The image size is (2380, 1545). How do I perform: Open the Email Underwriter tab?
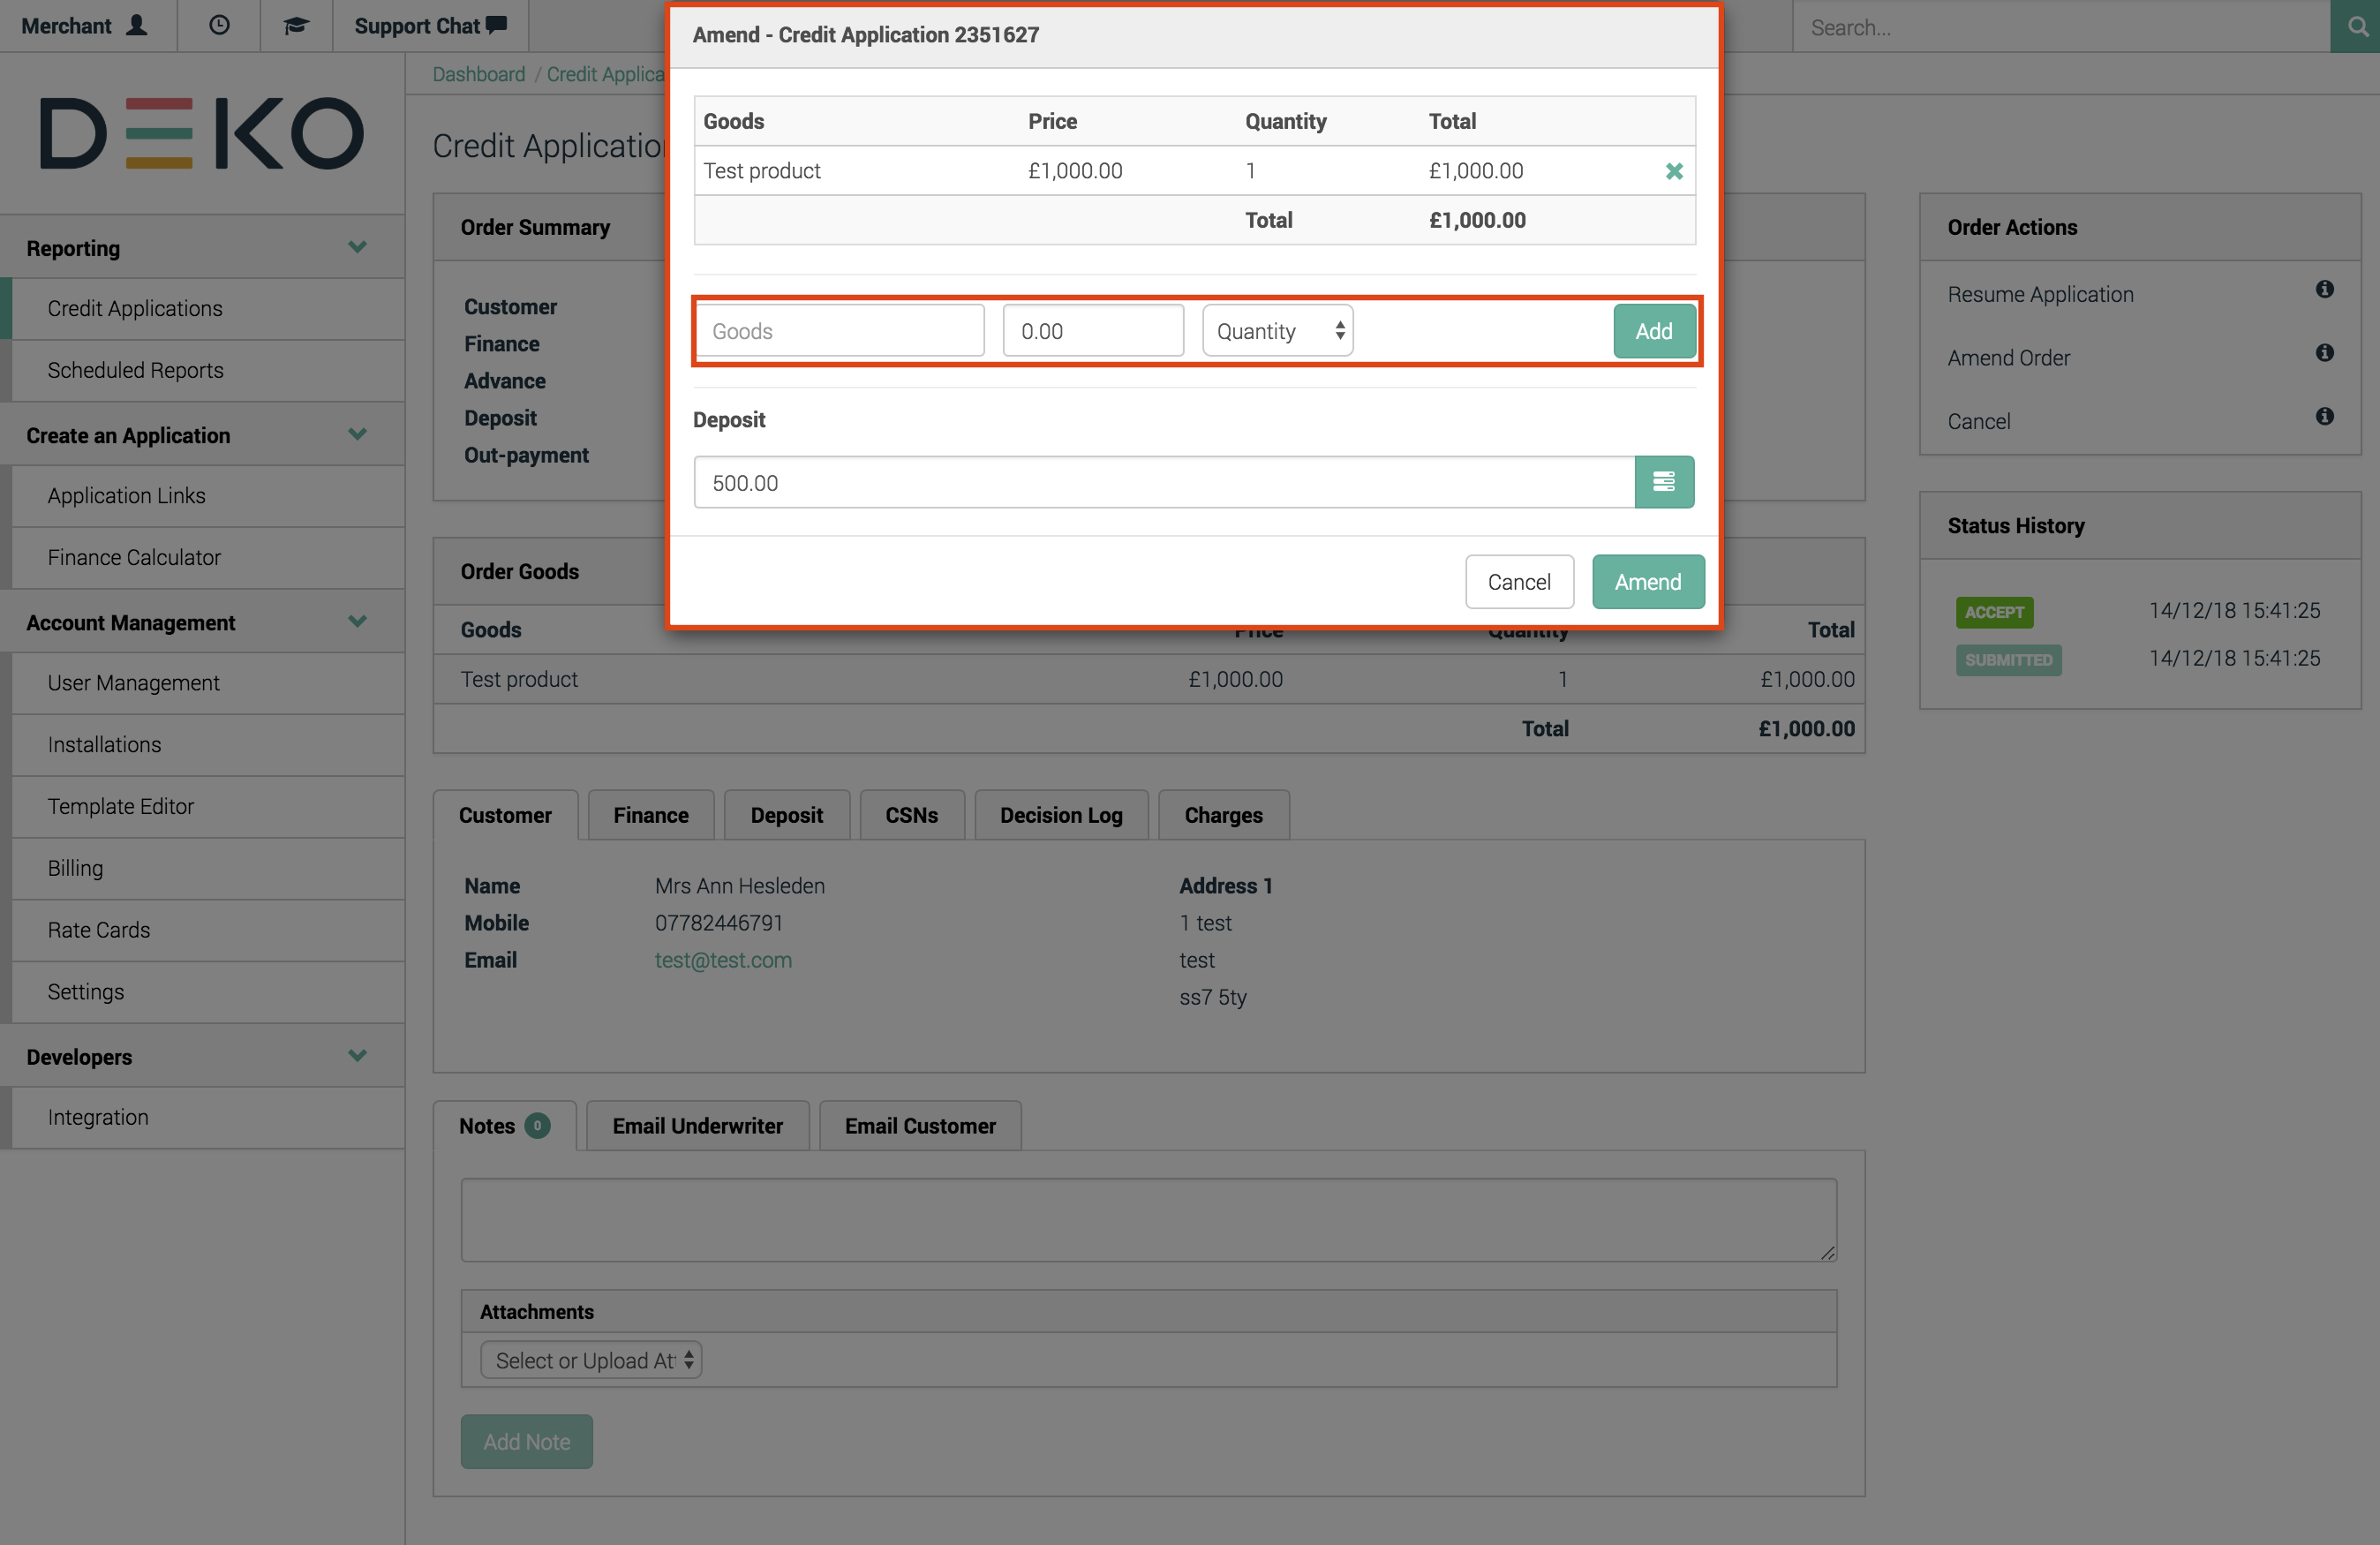pos(697,1126)
